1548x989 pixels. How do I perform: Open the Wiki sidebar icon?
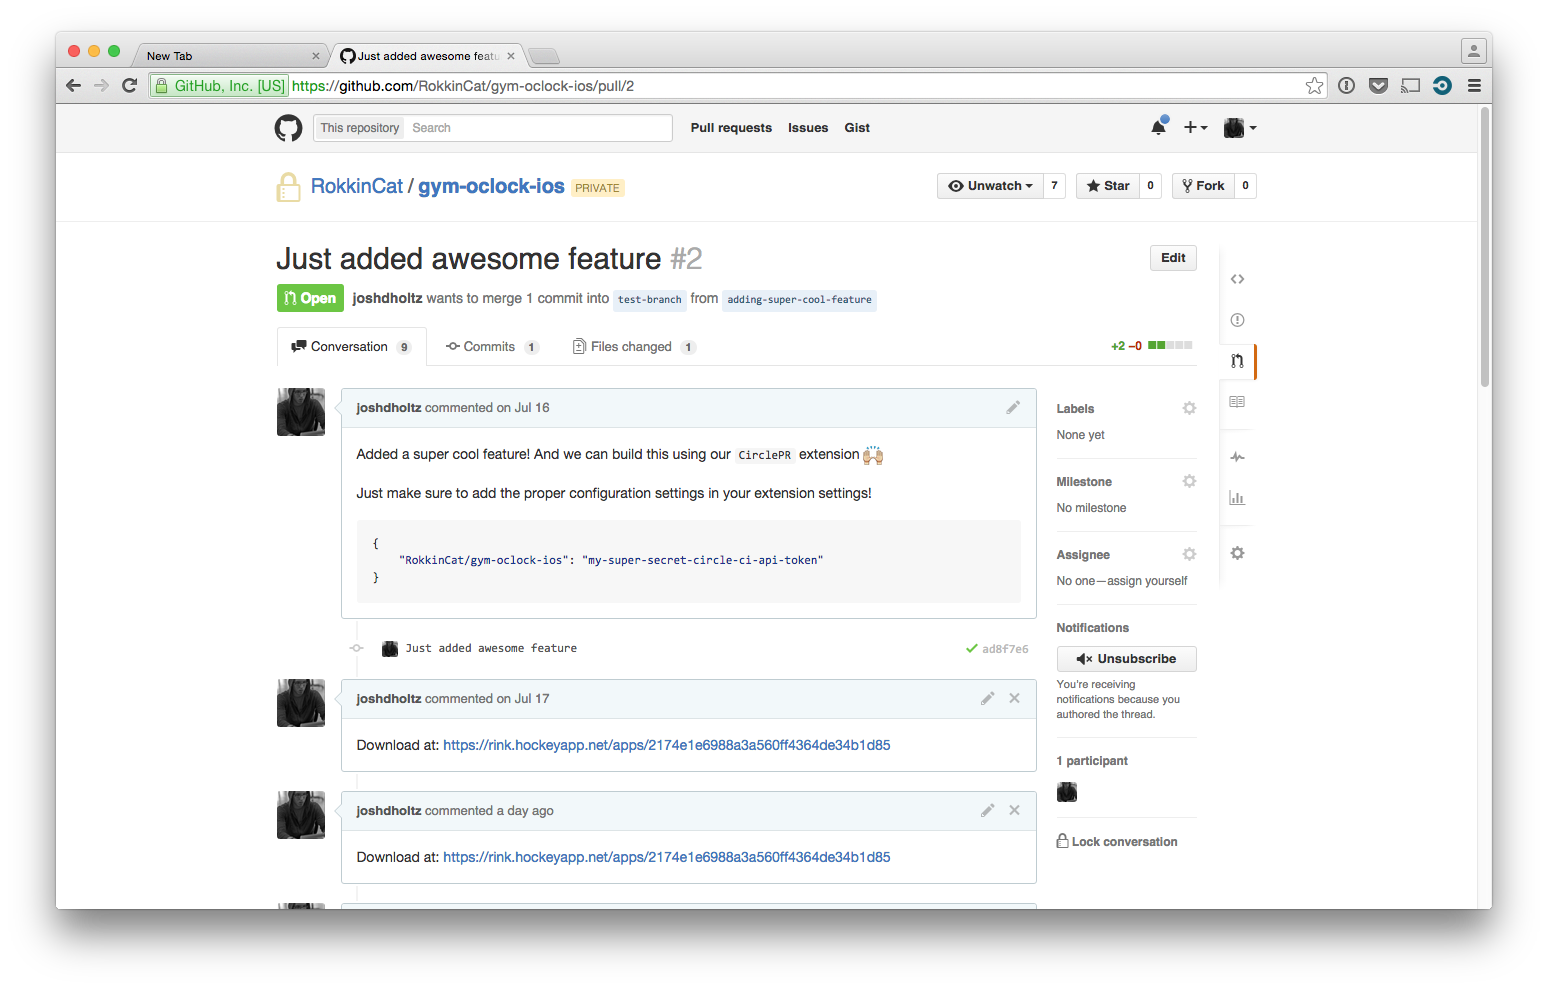click(1237, 402)
